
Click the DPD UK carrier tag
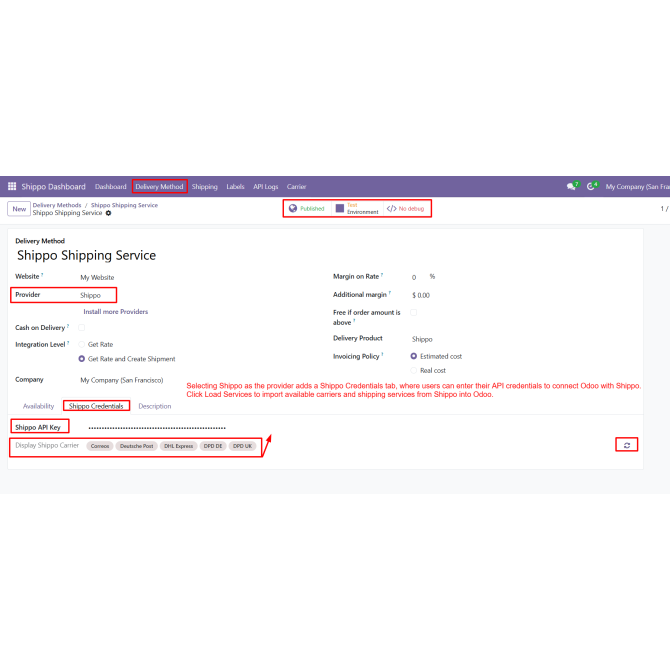(242, 446)
